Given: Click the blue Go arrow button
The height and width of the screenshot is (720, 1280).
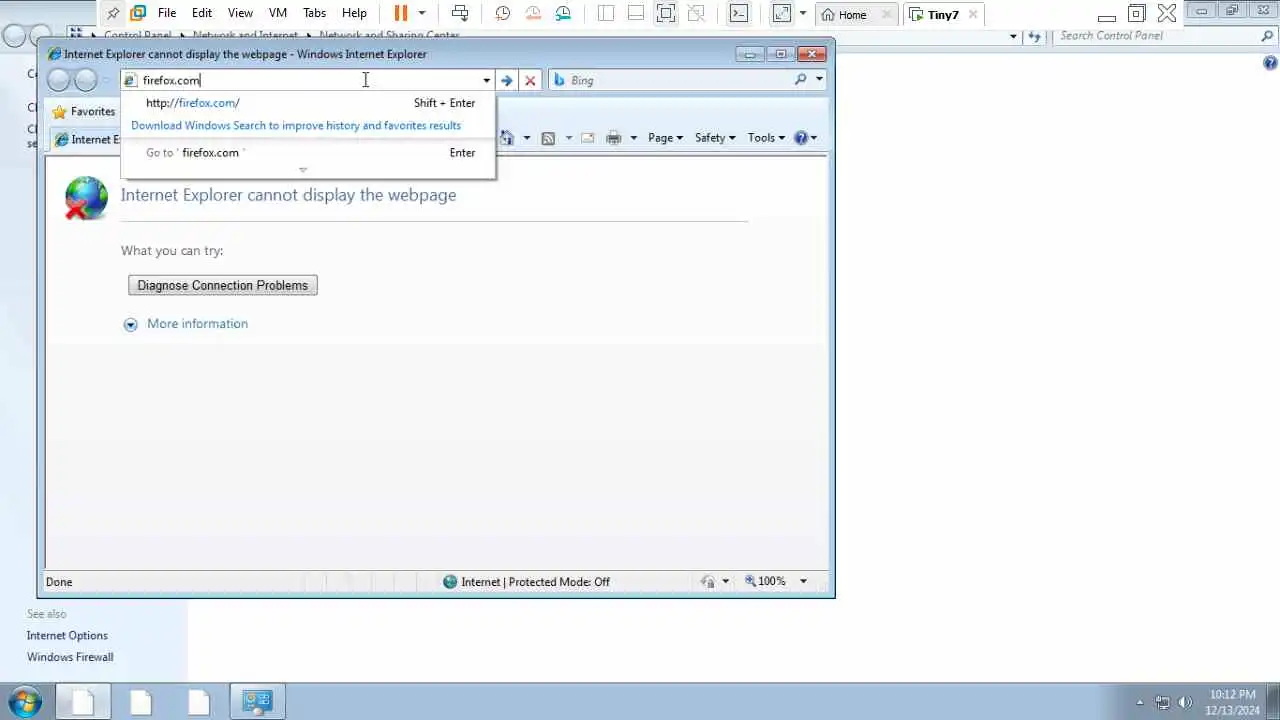Looking at the screenshot, I should [507, 80].
